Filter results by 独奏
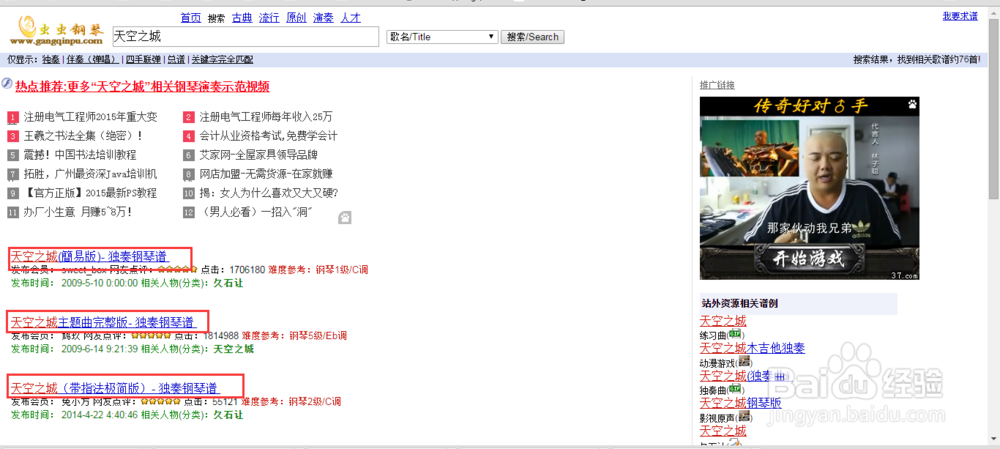This screenshot has height=449, width=1000. click(x=51, y=60)
